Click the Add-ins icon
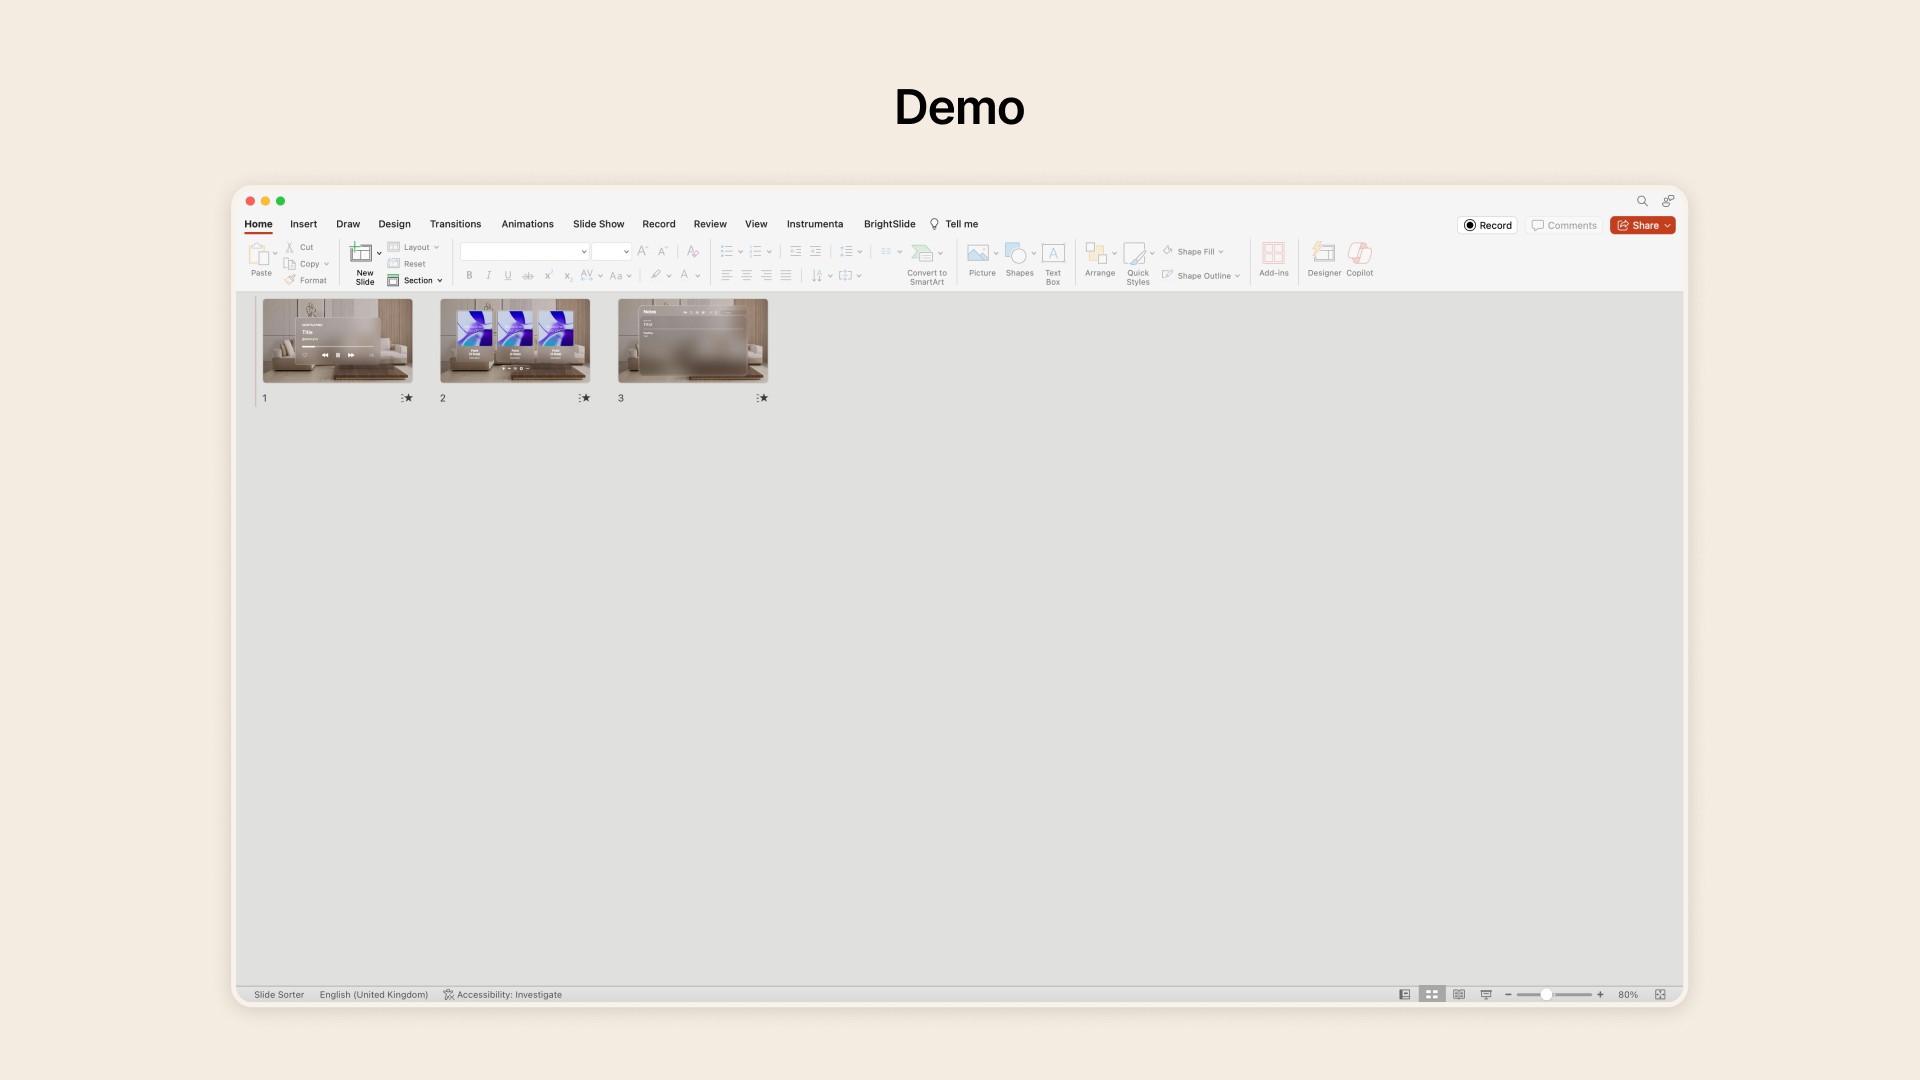 (1273, 254)
